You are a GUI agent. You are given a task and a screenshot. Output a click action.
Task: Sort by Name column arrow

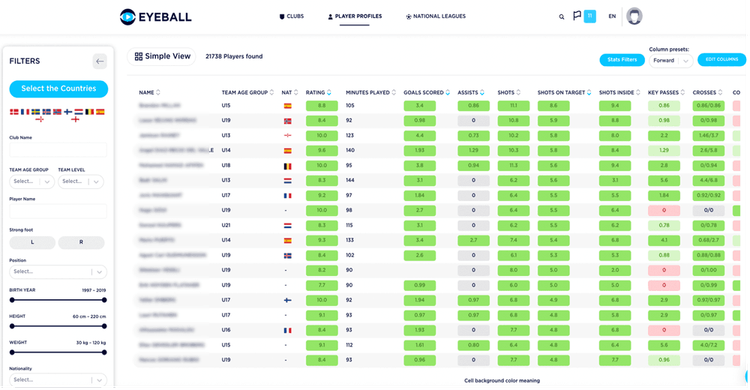tap(158, 93)
